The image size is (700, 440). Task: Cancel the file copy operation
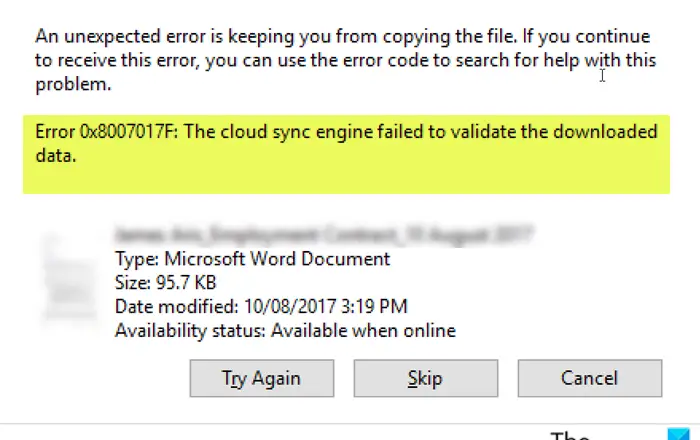590,378
